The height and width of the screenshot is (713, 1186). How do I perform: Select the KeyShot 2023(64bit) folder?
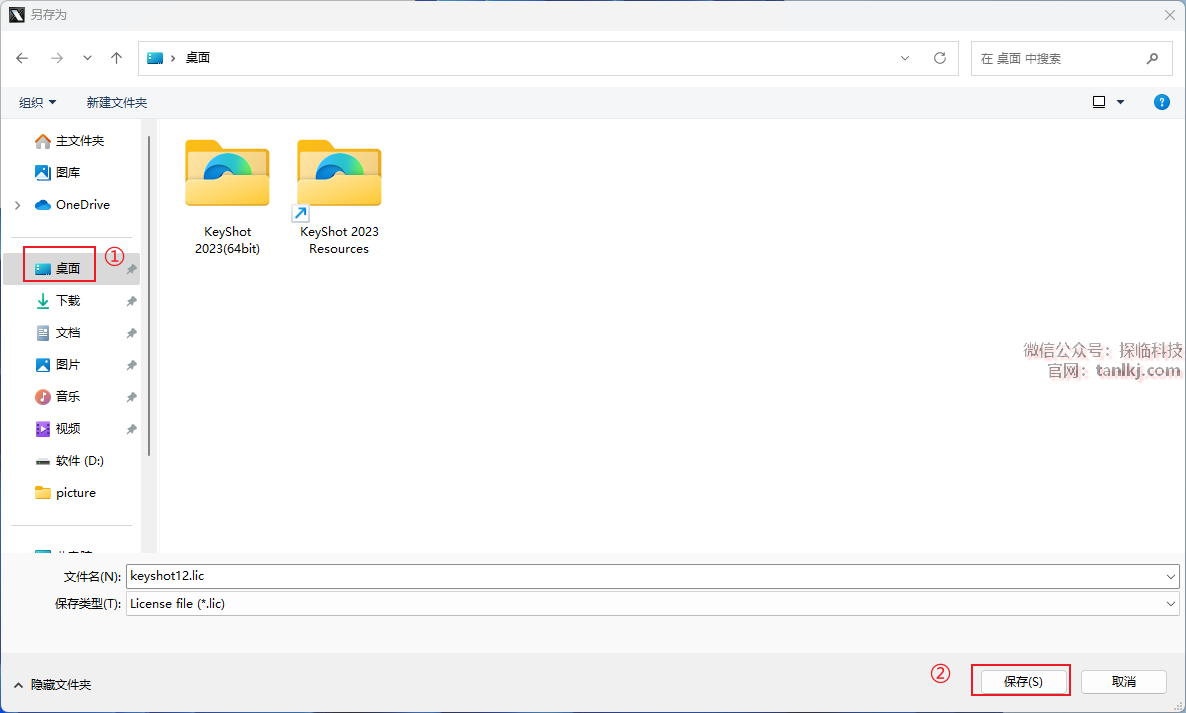click(228, 197)
